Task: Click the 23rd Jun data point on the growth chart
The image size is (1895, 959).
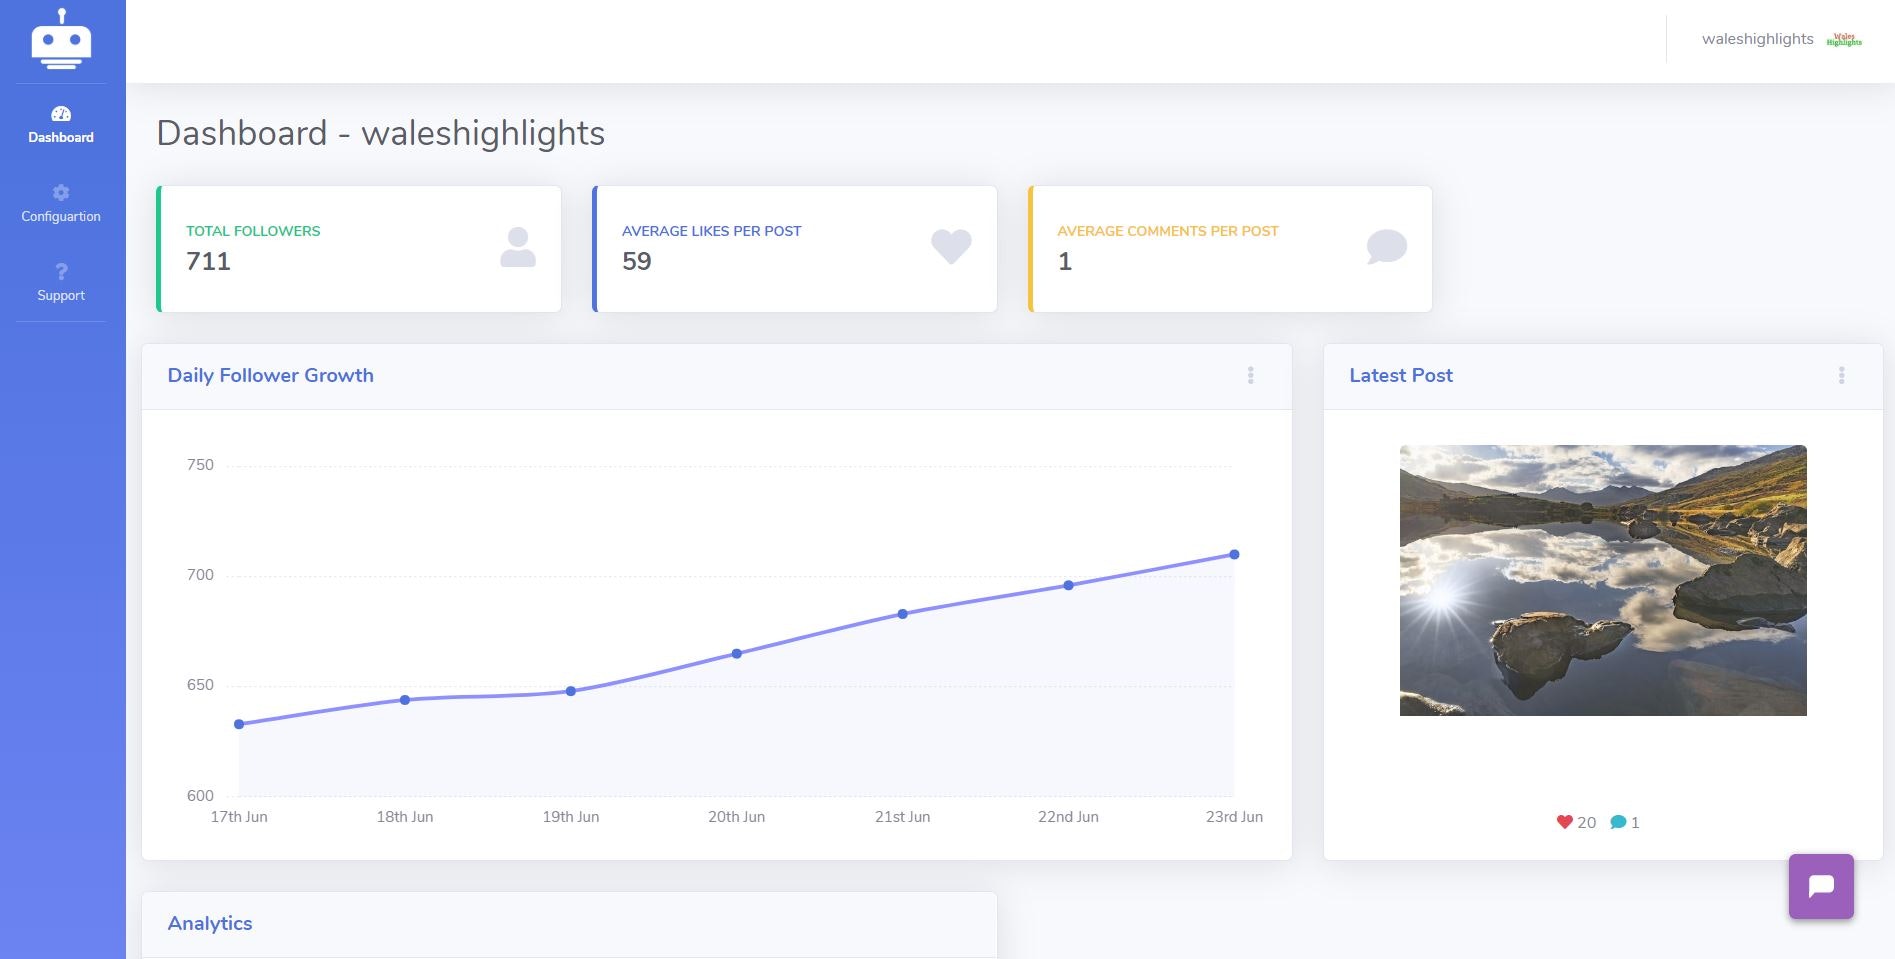Action: tap(1234, 553)
